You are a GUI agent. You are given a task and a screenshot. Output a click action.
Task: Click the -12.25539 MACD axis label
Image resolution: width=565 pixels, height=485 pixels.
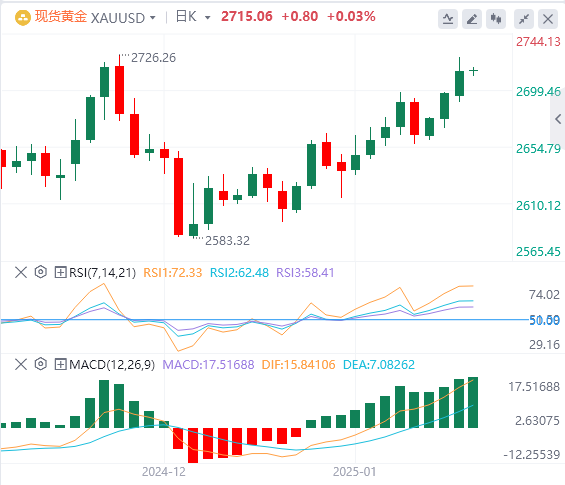click(531, 455)
